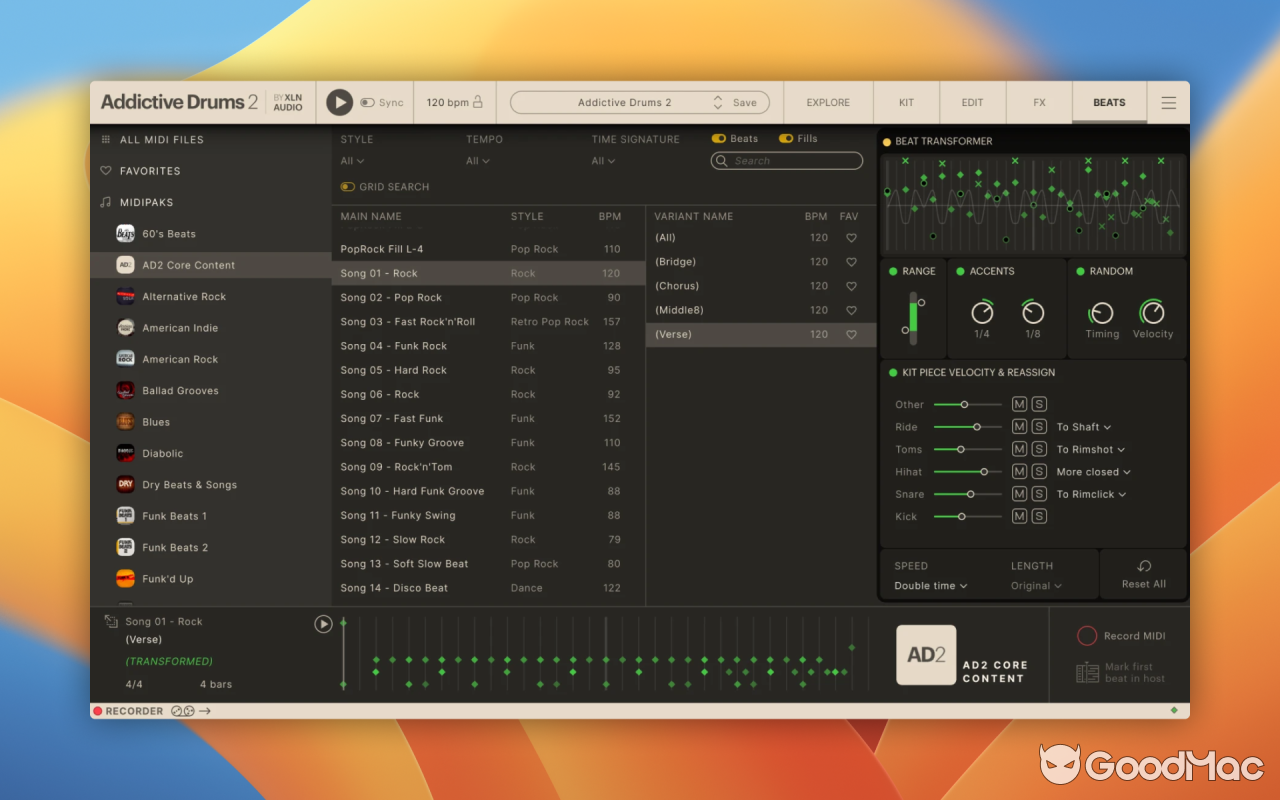Open the Speed Double time dropdown
Viewport: 1280px width, 800px height.
coord(931,586)
